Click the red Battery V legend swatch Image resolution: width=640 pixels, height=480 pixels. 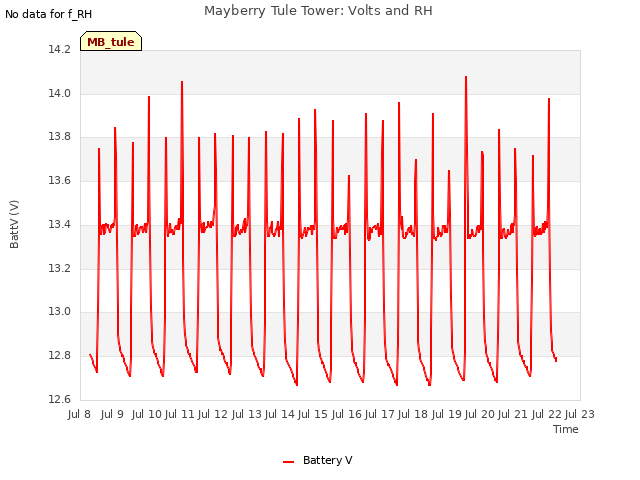coord(289,462)
